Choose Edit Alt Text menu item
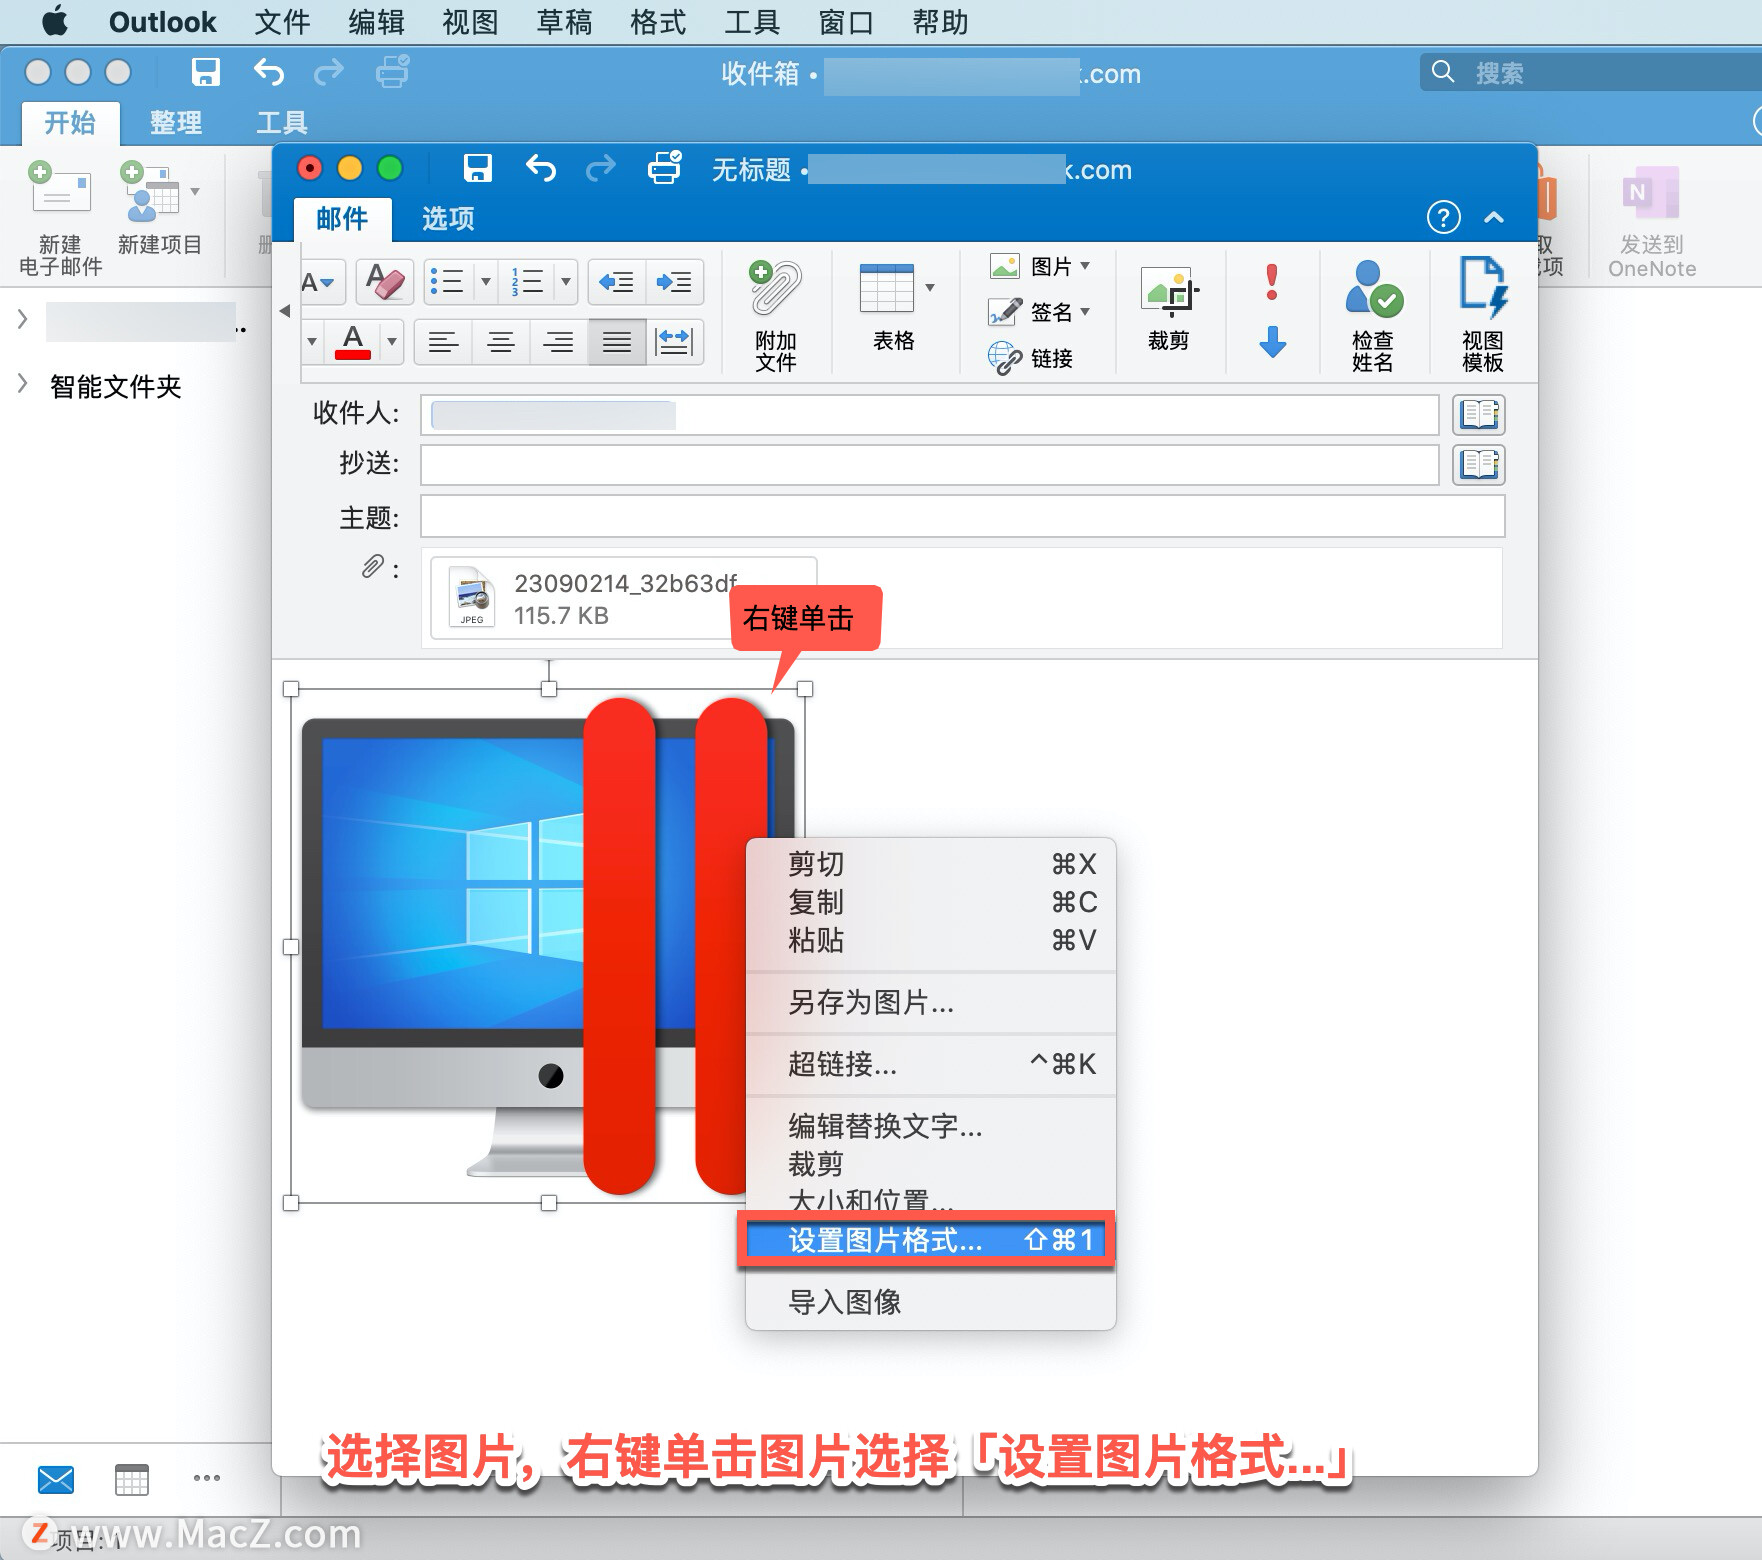Image resolution: width=1762 pixels, height=1560 pixels. (930, 1126)
